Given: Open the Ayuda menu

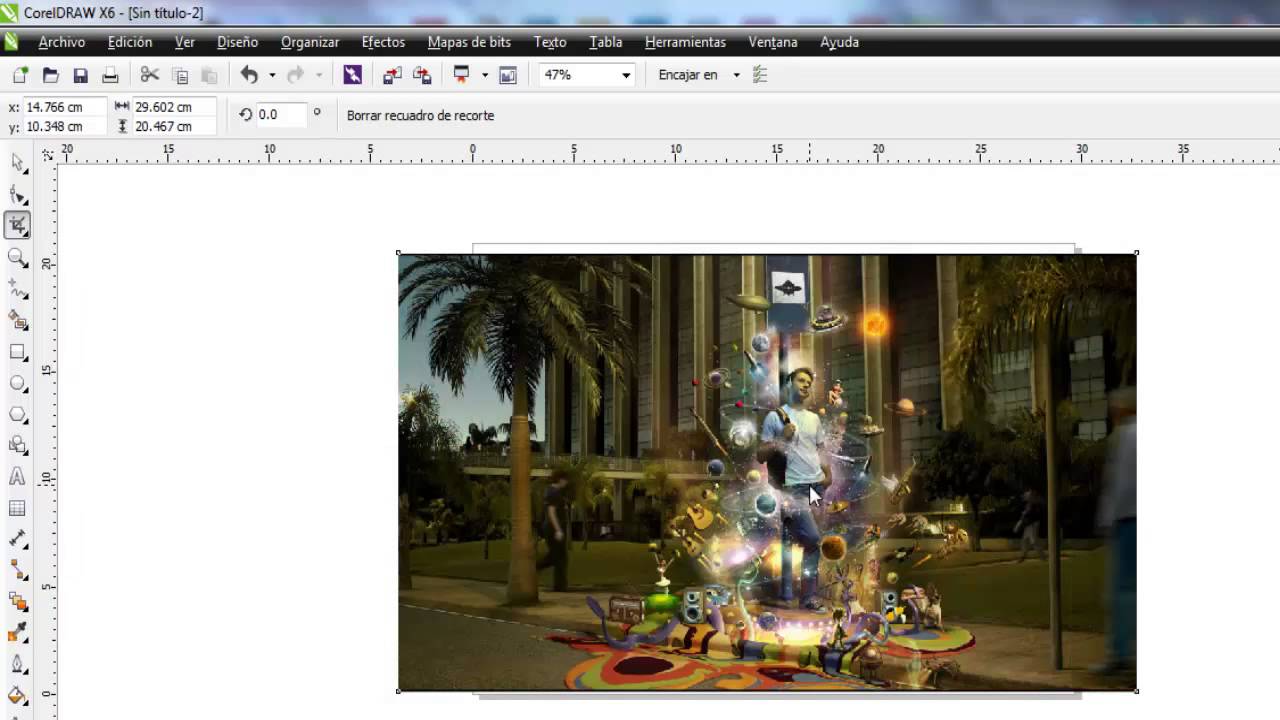Looking at the screenshot, I should [x=840, y=42].
